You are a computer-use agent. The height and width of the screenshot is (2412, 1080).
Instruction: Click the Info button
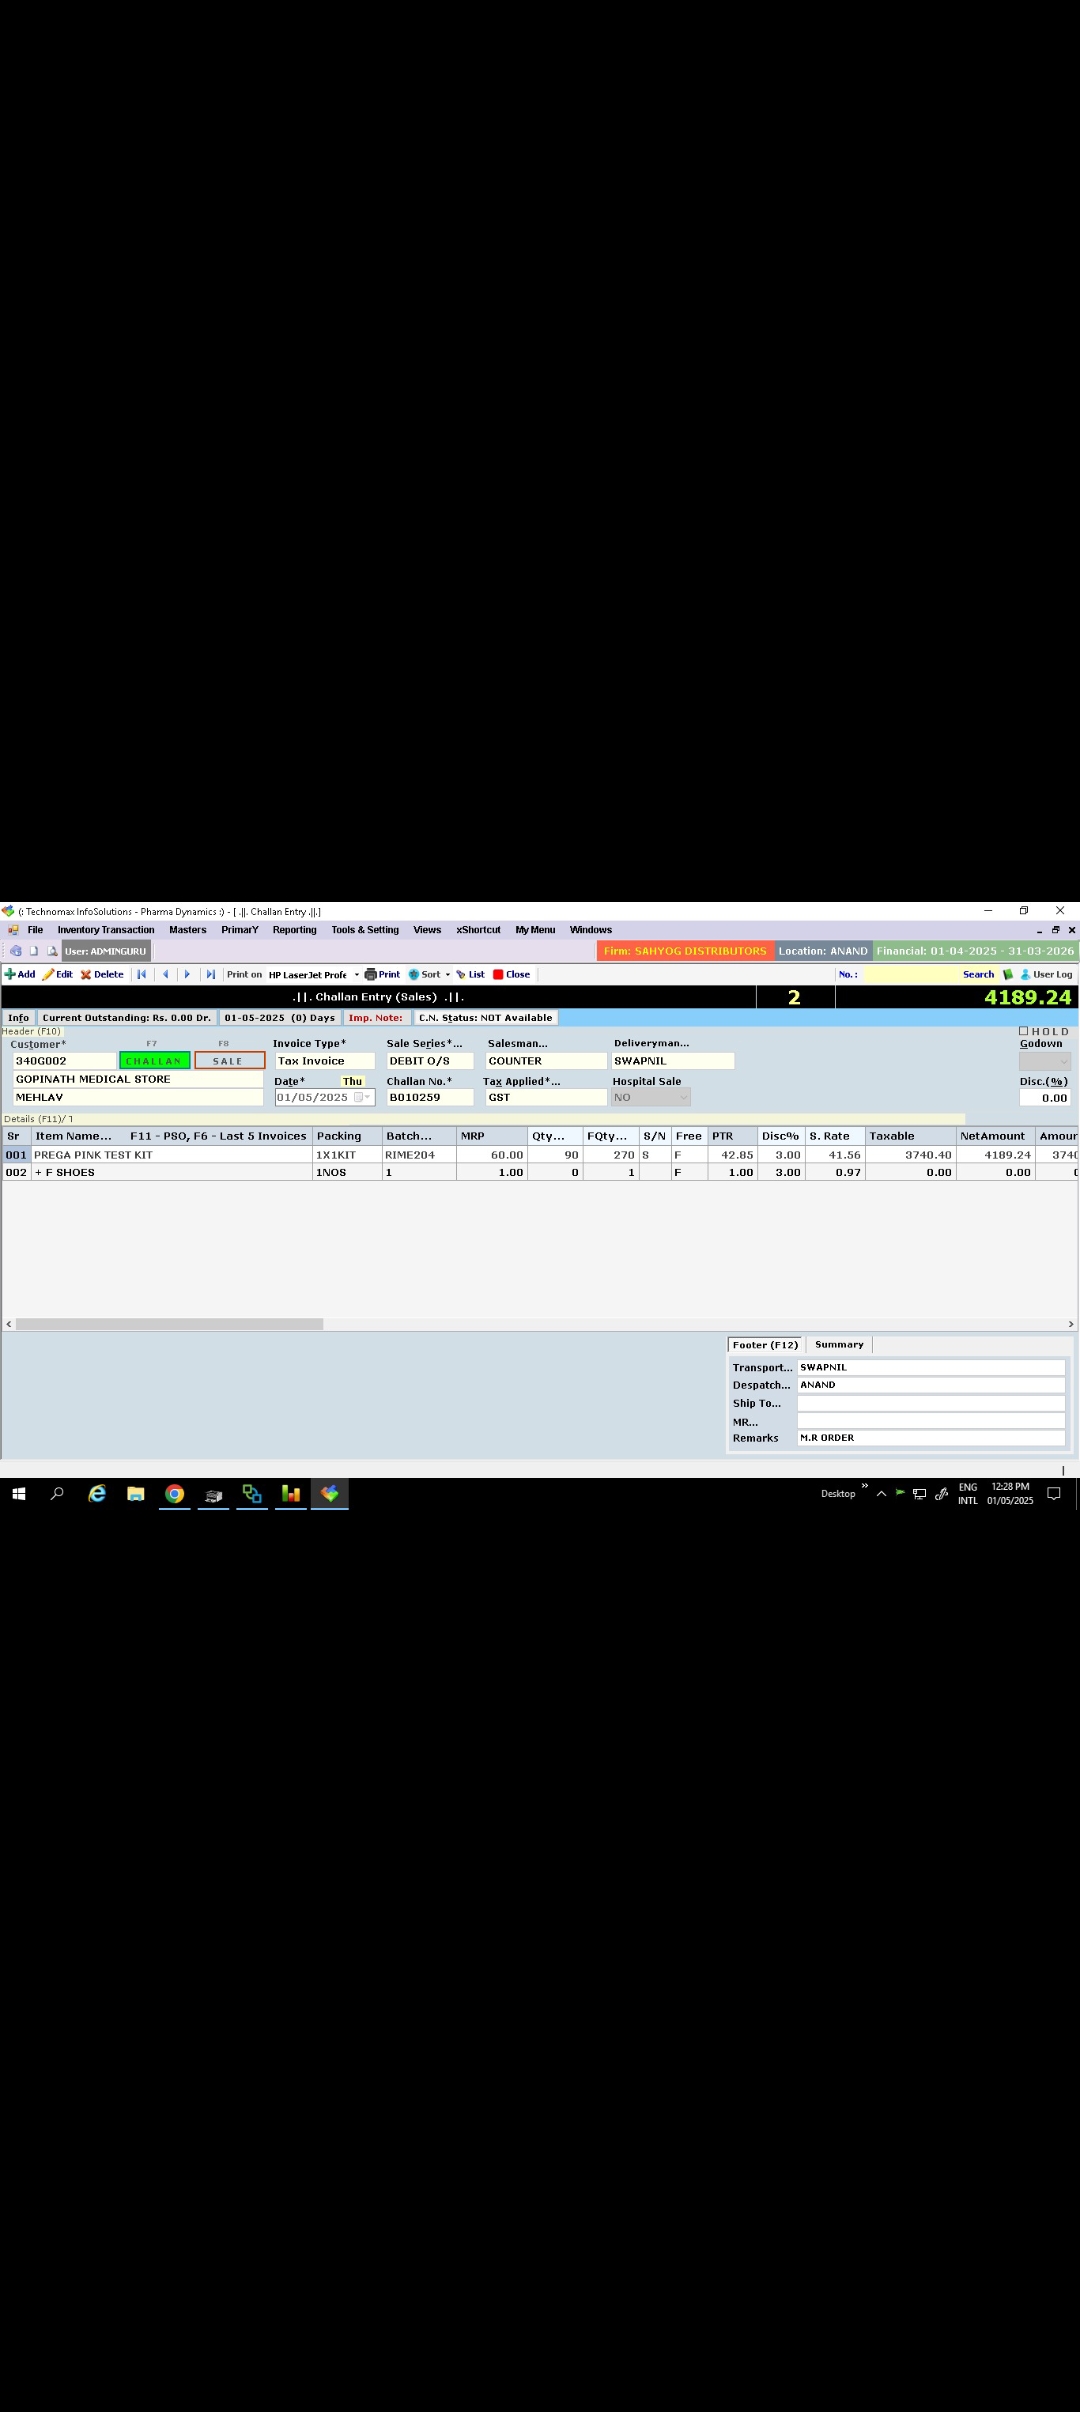[x=19, y=1018]
